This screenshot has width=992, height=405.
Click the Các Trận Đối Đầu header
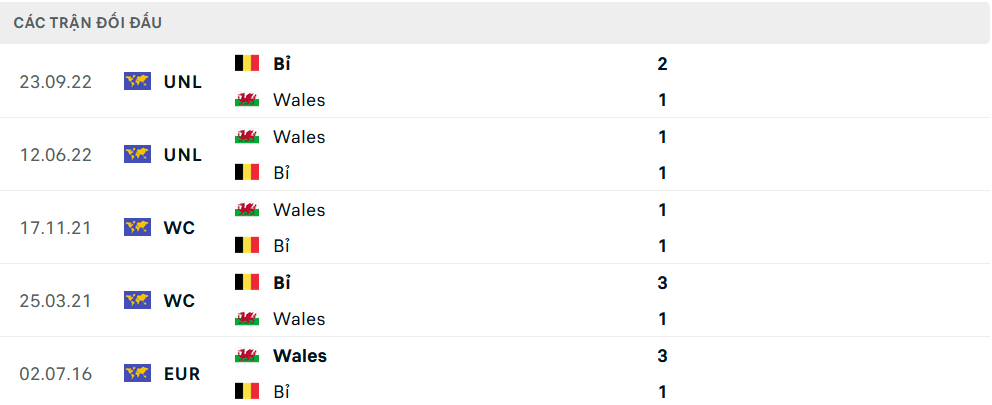coord(88,23)
